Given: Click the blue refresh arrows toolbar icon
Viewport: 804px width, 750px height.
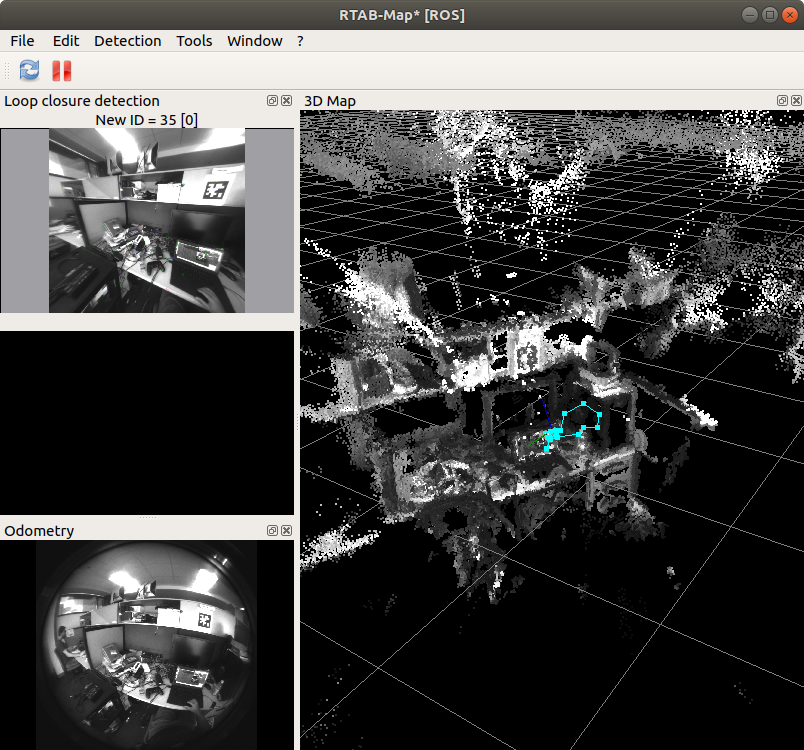Looking at the screenshot, I should click(29, 70).
